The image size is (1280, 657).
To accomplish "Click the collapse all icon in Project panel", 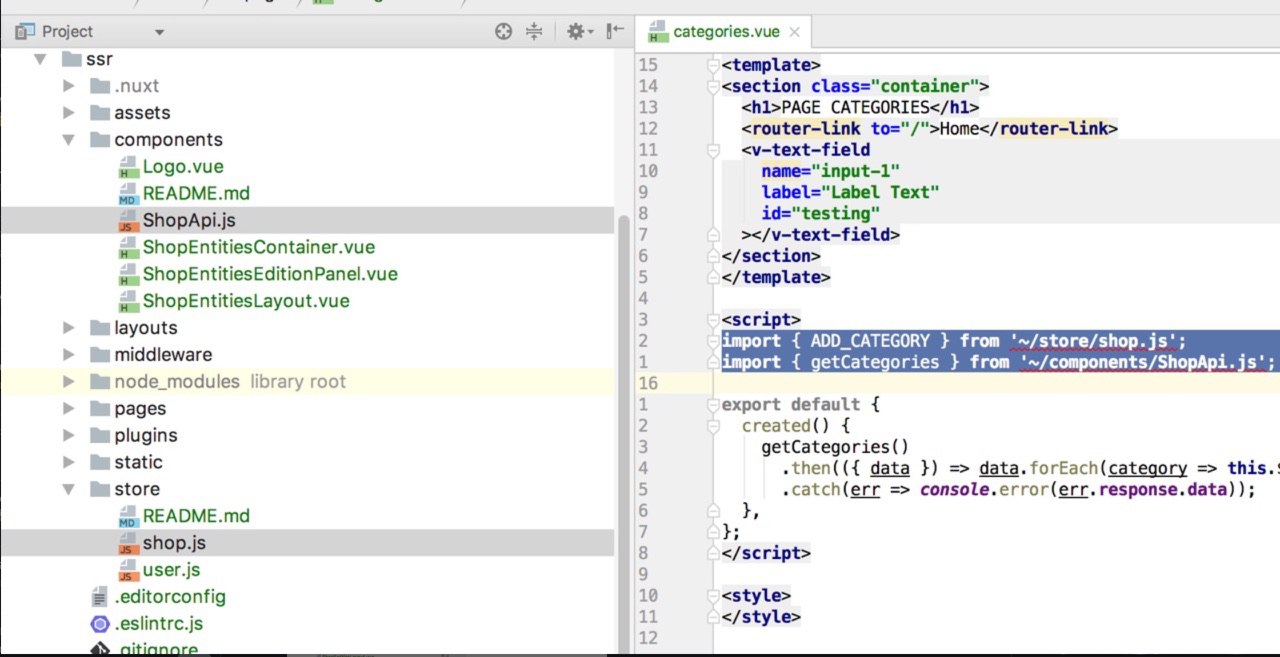I will pos(534,32).
